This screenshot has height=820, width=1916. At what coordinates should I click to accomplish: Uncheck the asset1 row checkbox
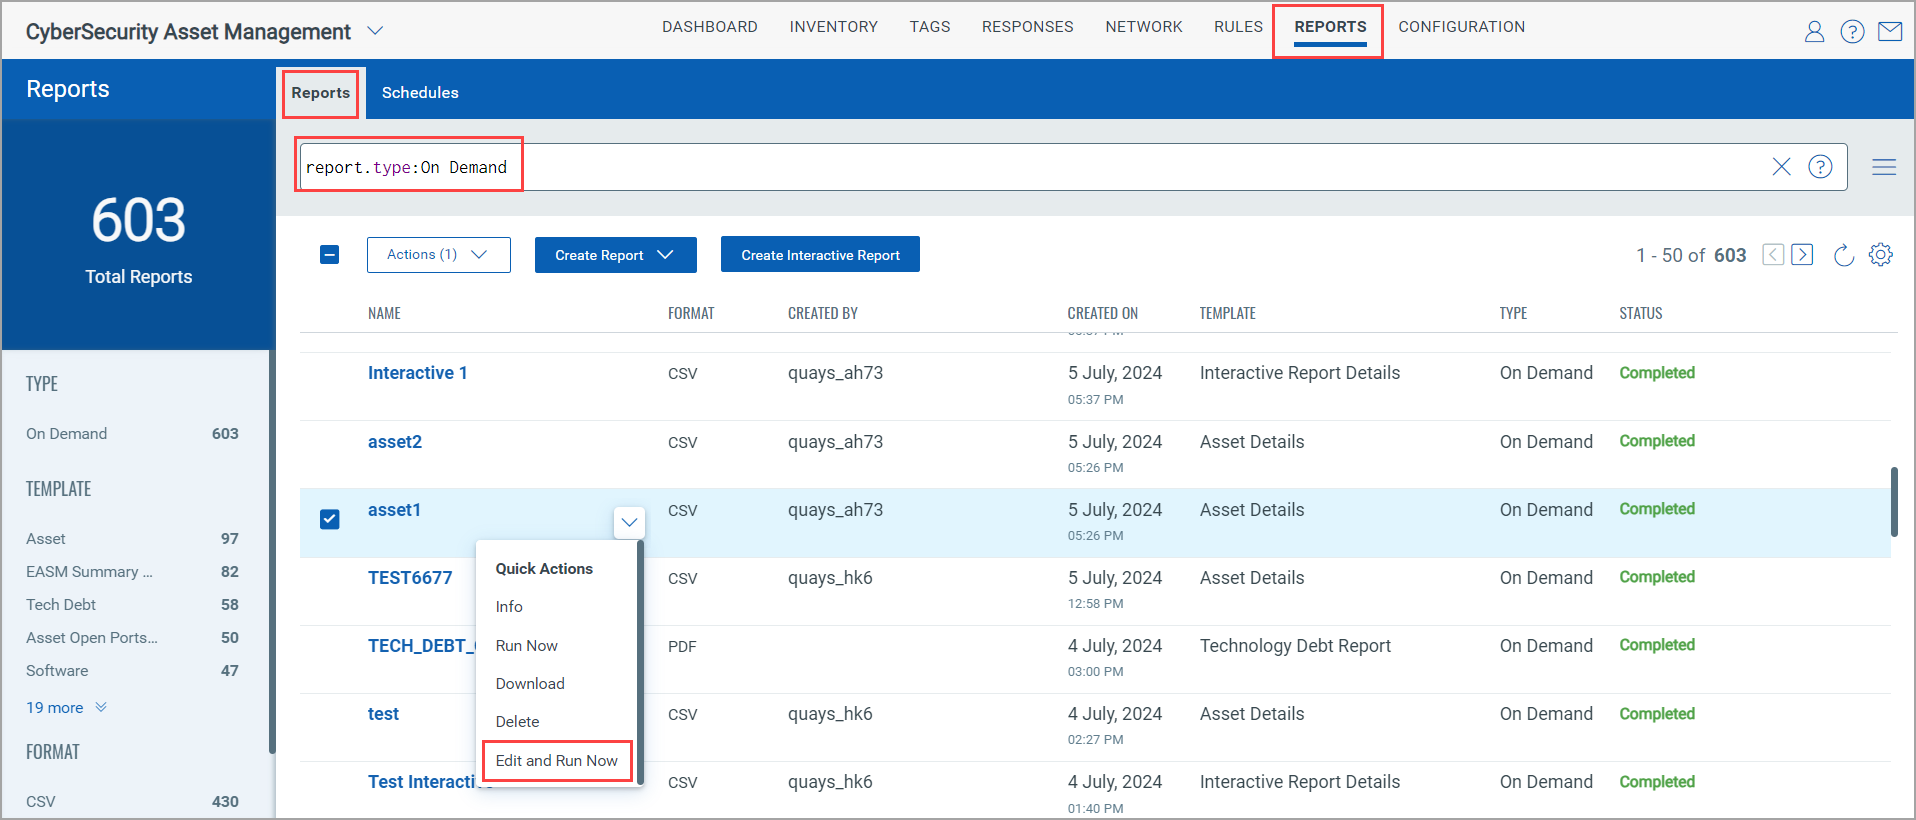[x=329, y=519]
